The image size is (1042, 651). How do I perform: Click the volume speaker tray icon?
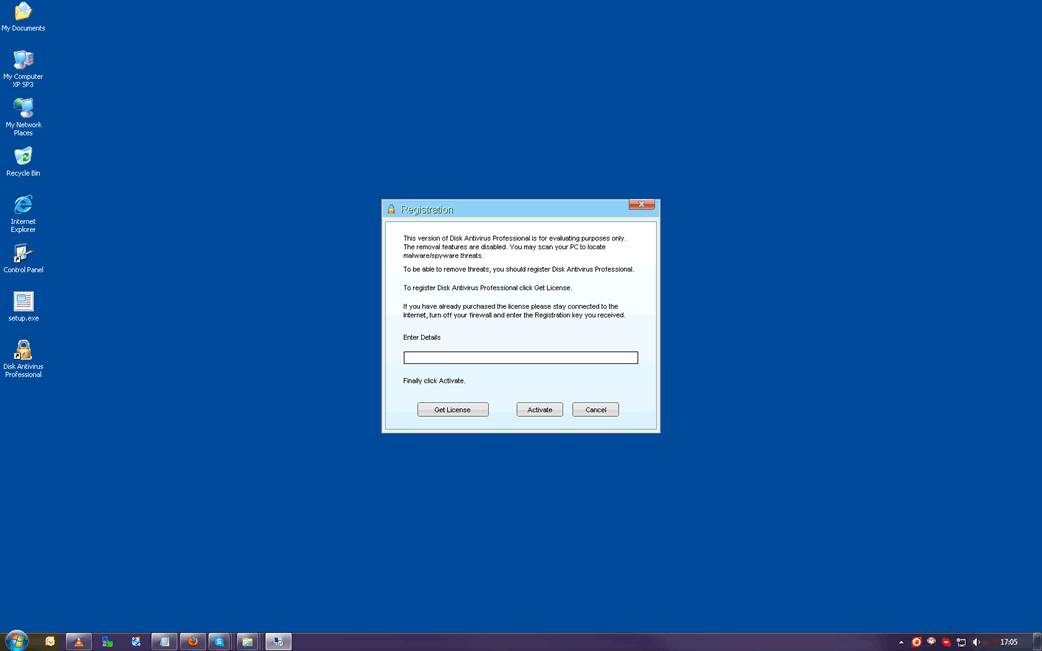976,642
